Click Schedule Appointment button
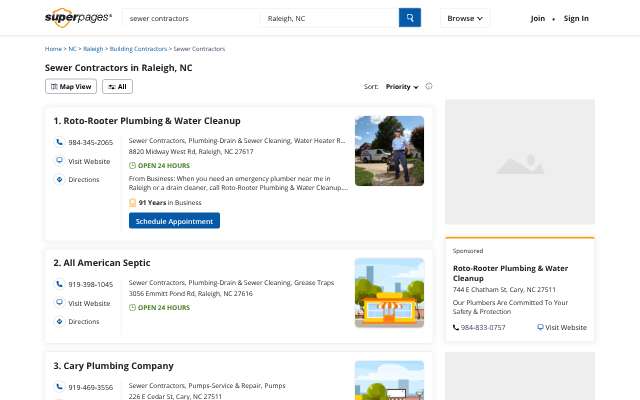 [174, 221]
